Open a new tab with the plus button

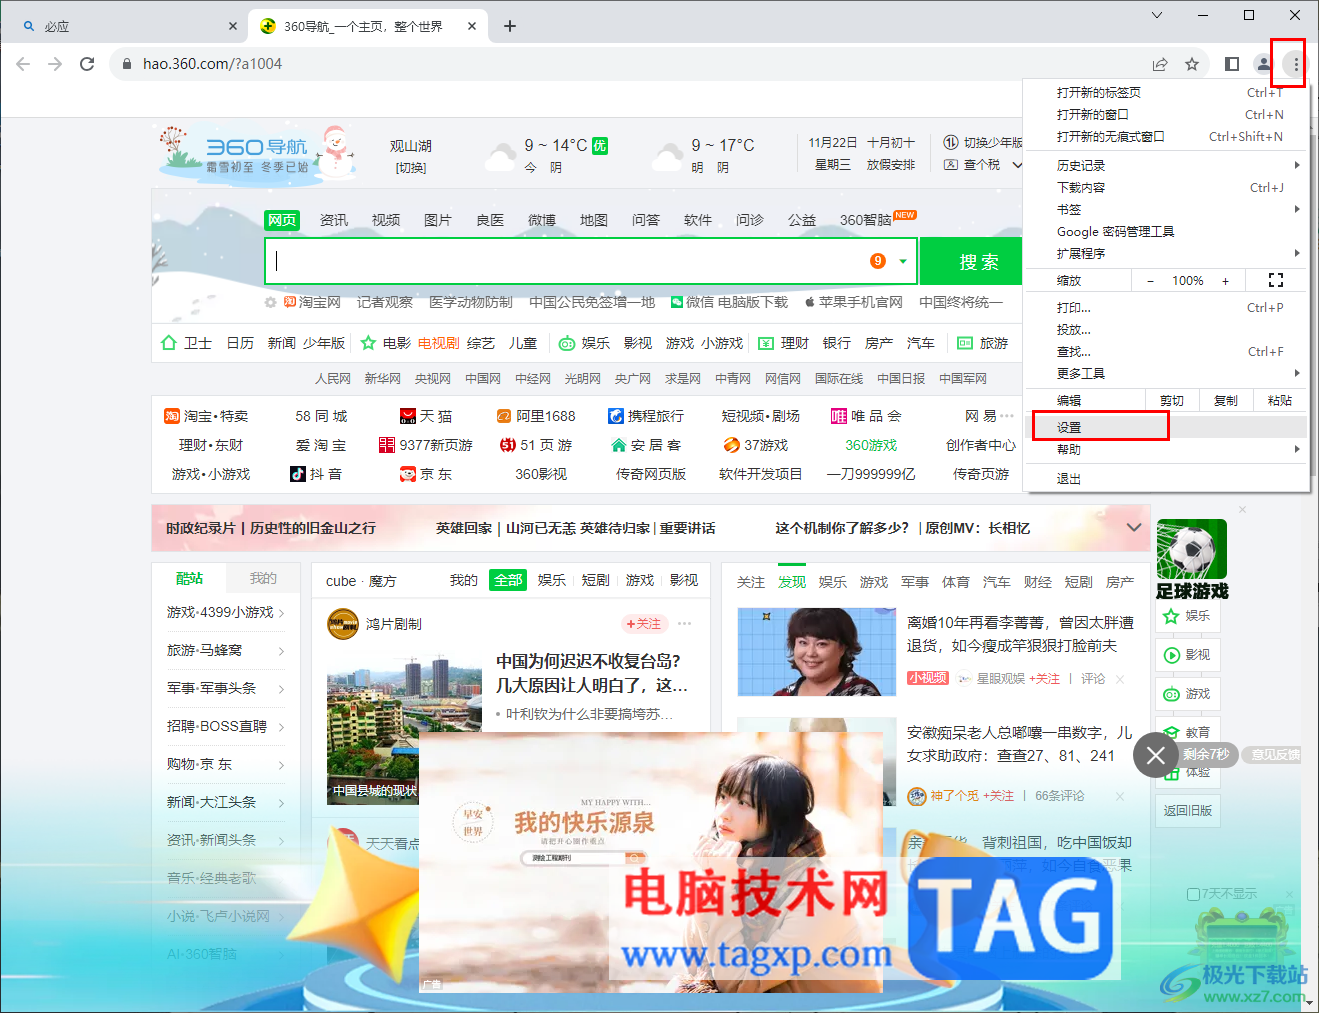510,26
